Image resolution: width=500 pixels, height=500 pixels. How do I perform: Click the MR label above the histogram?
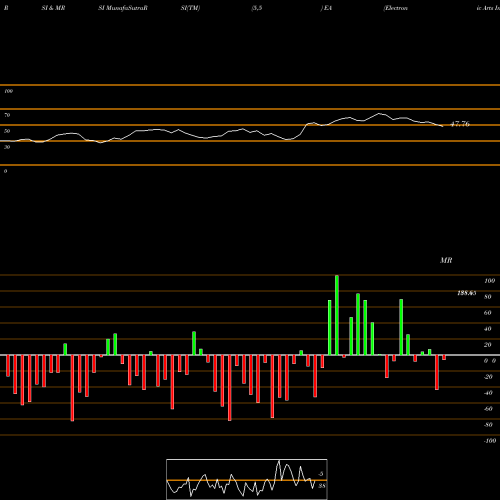[x=446, y=260]
